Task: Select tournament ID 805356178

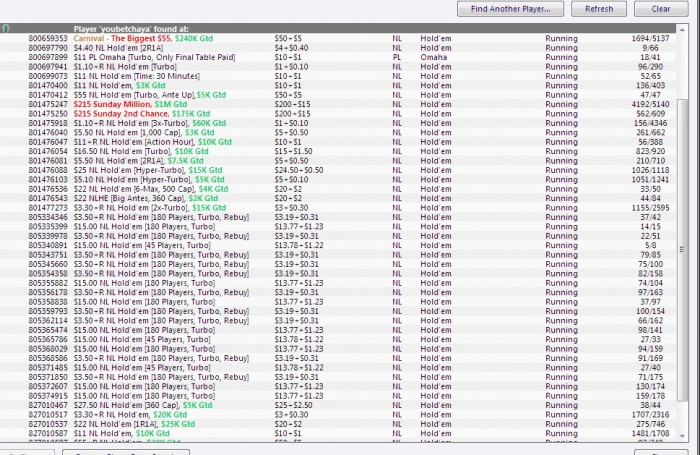Action: (338, 292)
